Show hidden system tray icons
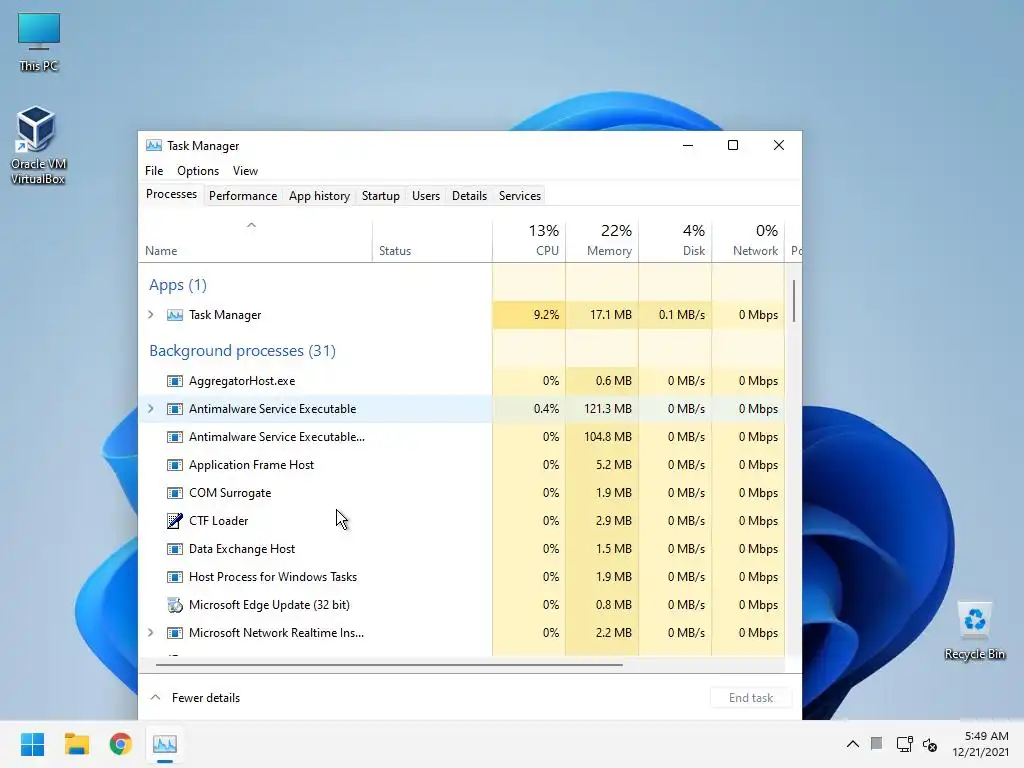Image resolution: width=1024 pixels, height=768 pixels. point(852,744)
